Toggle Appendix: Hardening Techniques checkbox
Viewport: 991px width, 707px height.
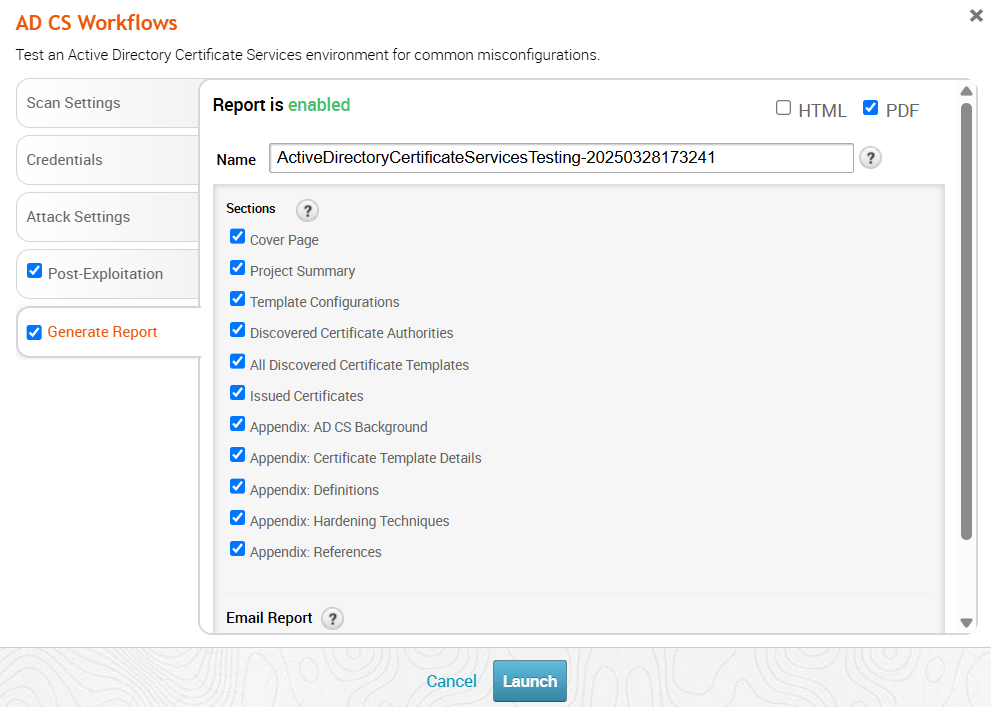tap(237, 518)
